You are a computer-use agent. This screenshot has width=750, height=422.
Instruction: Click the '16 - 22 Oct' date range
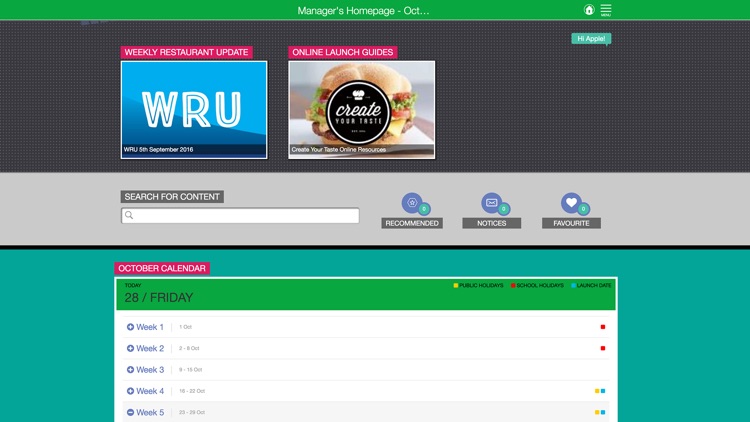tap(192, 391)
